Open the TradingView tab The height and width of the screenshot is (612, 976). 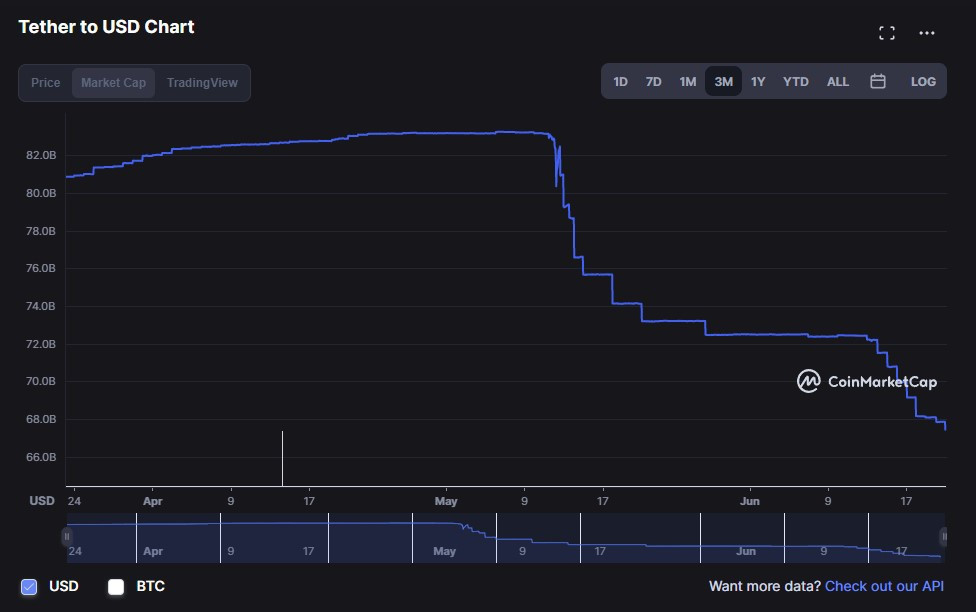click(202, 82)
